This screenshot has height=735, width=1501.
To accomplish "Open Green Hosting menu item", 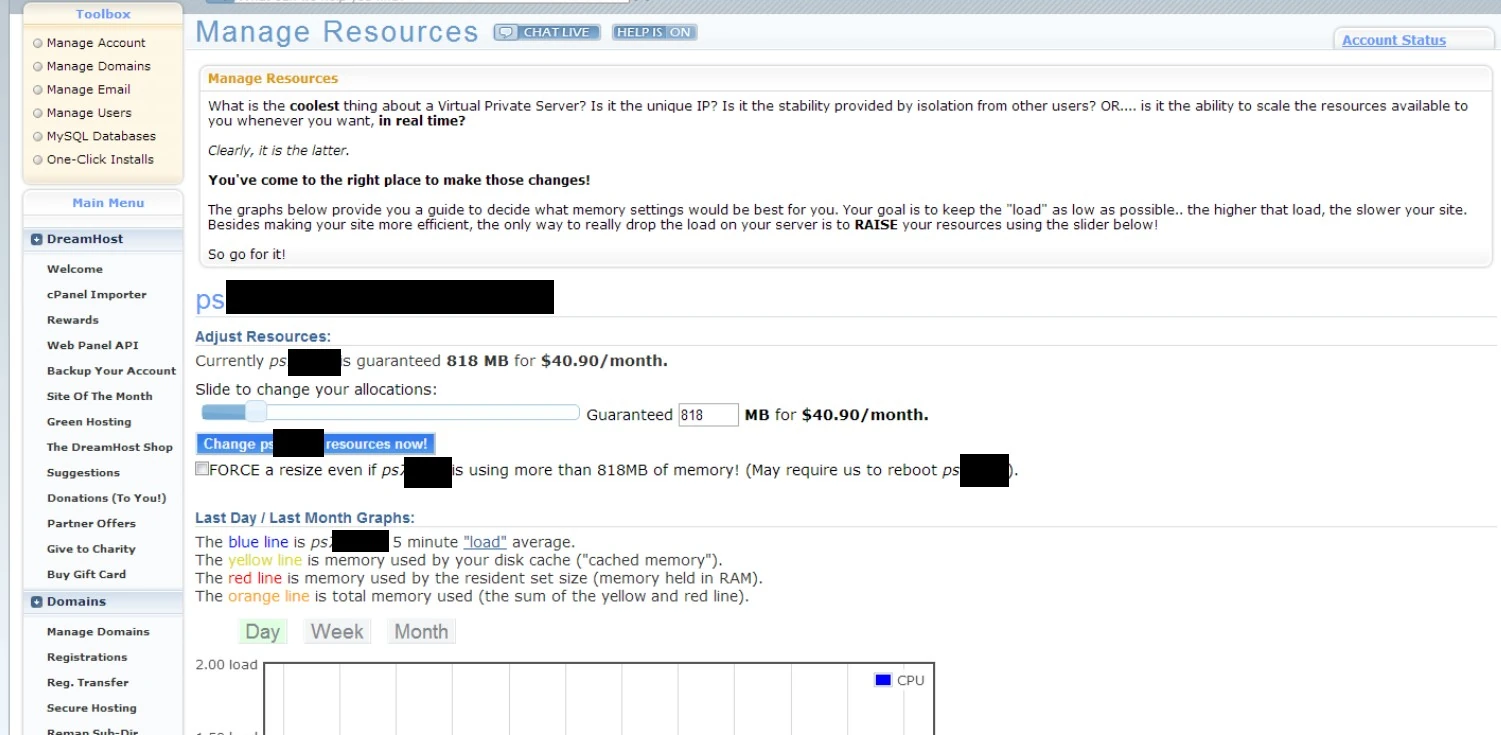I will point(89,422).
